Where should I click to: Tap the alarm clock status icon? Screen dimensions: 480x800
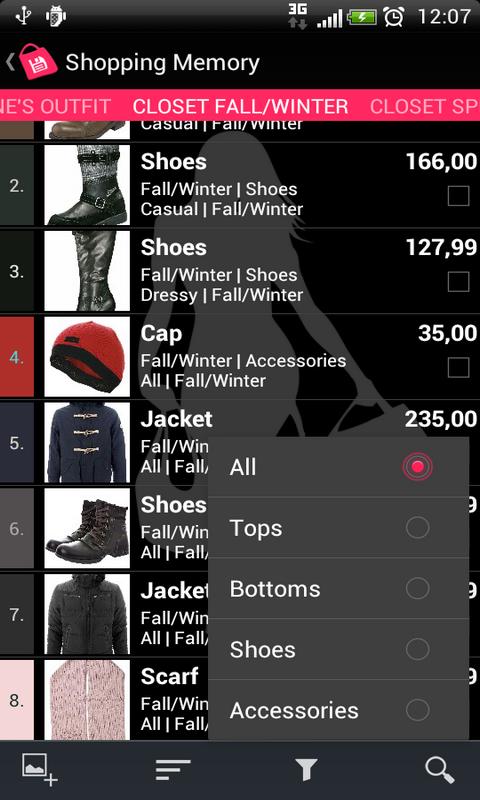[394, 17]
